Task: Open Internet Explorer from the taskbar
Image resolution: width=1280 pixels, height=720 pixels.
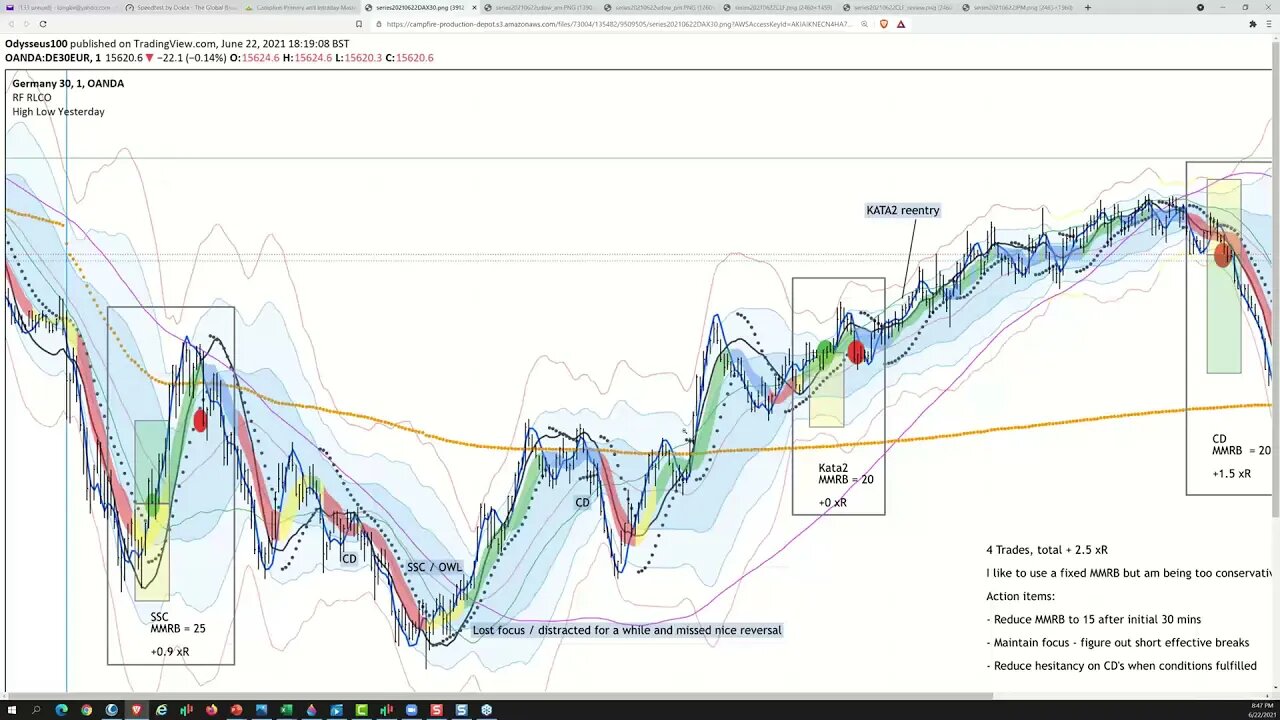Action: point(161,710)
